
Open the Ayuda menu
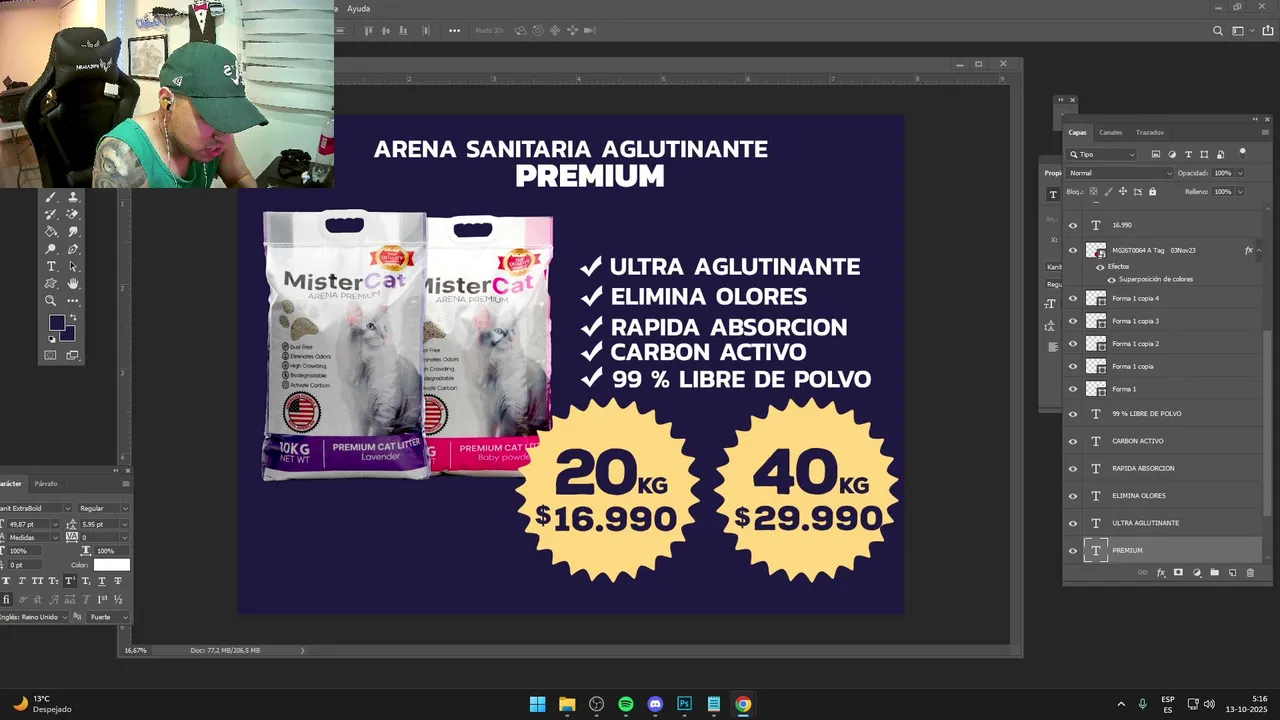click(x=358, y=9)
